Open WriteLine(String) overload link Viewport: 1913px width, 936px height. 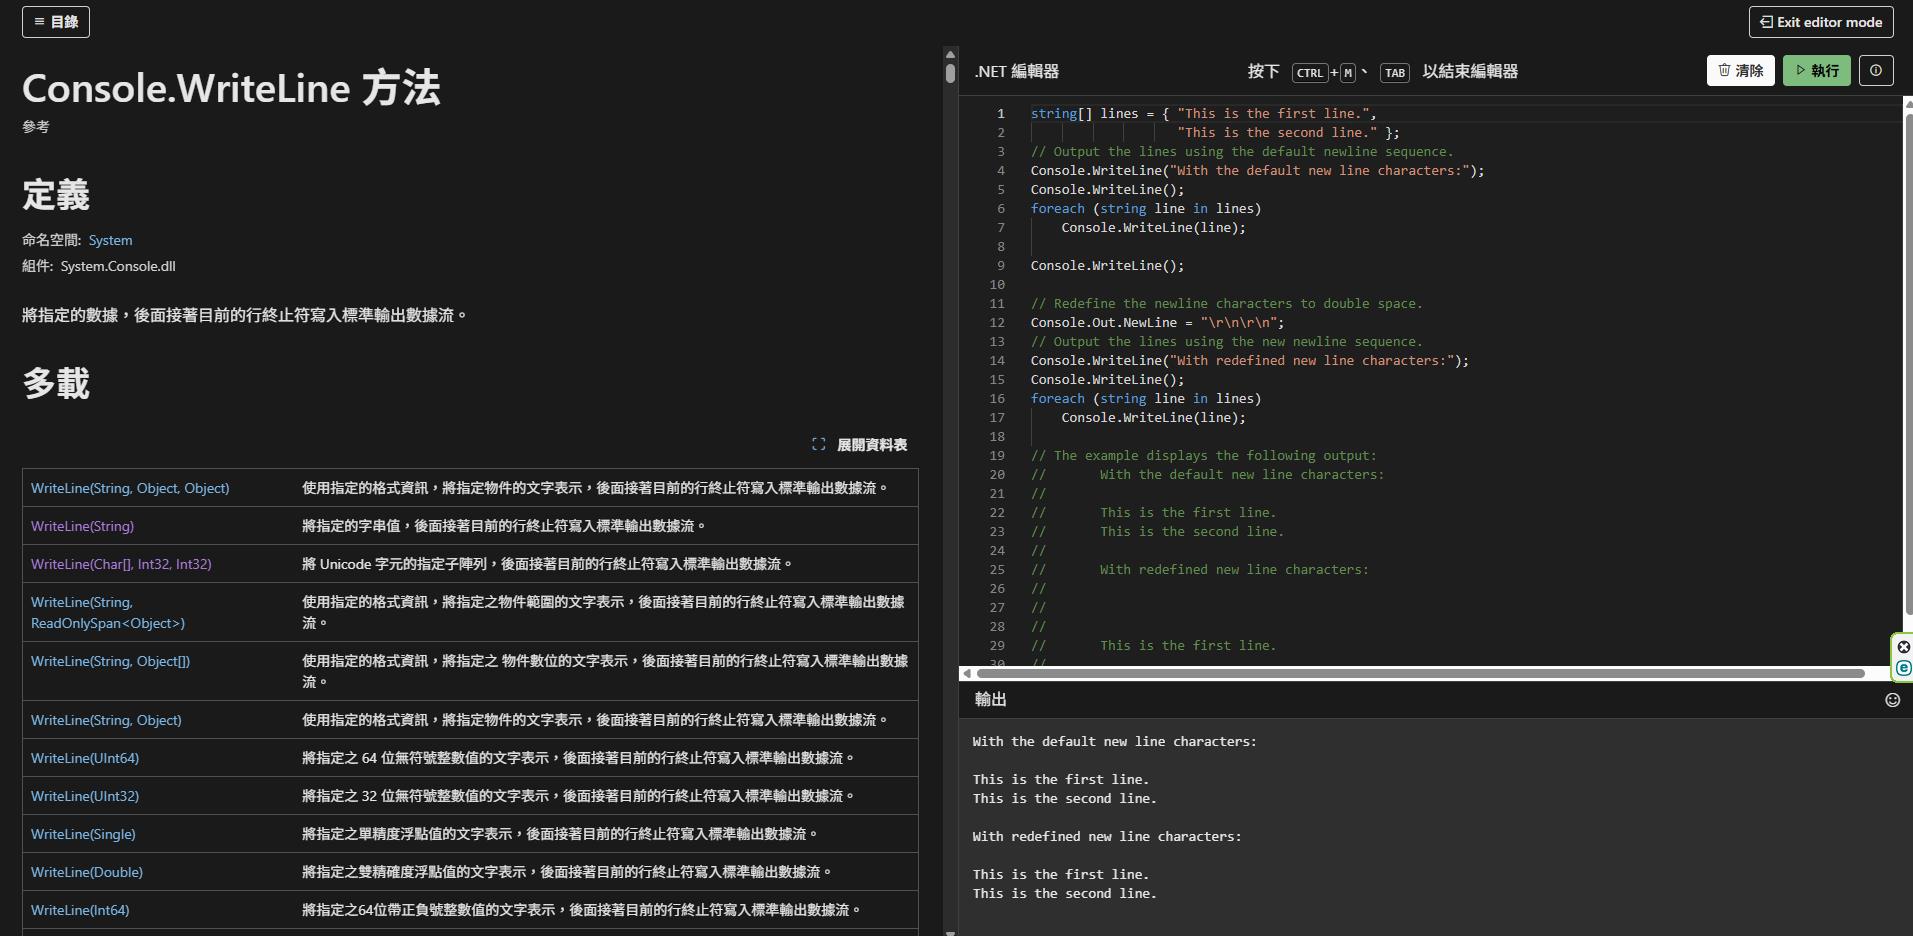click(x=82, y=526)
